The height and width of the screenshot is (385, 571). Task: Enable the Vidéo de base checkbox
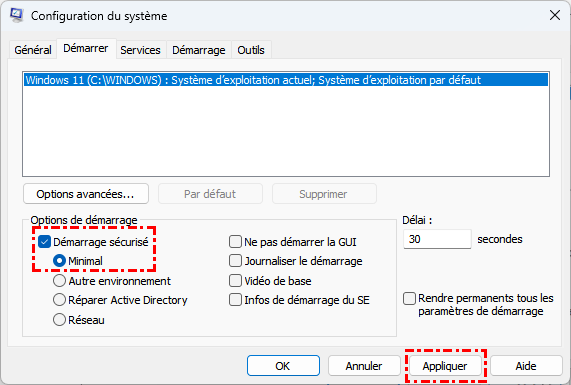tap(235, 281)
